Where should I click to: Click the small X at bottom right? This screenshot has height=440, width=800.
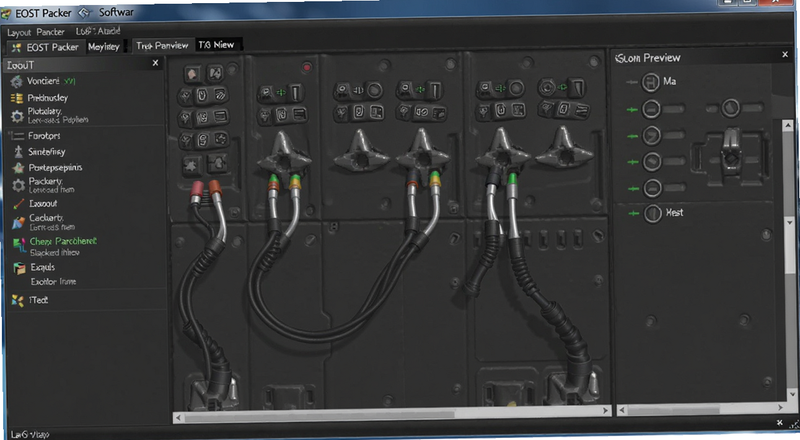(x=780, y=422)
